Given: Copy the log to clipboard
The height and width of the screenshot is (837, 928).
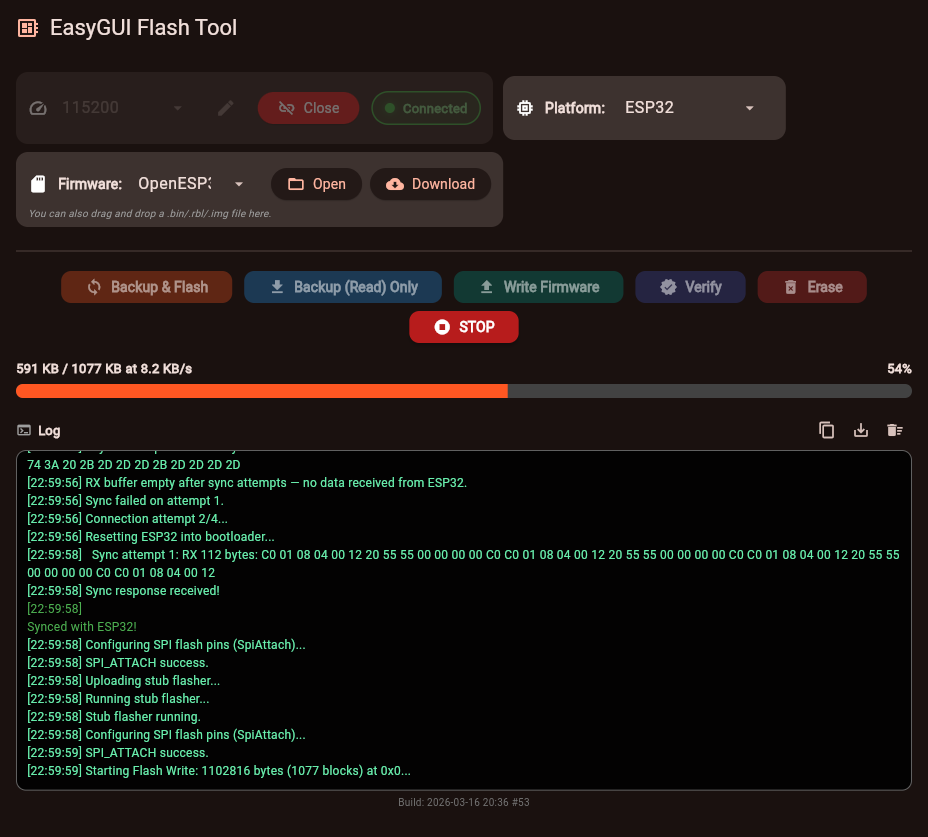Looking at the screenshot, I should pos(827,430).
